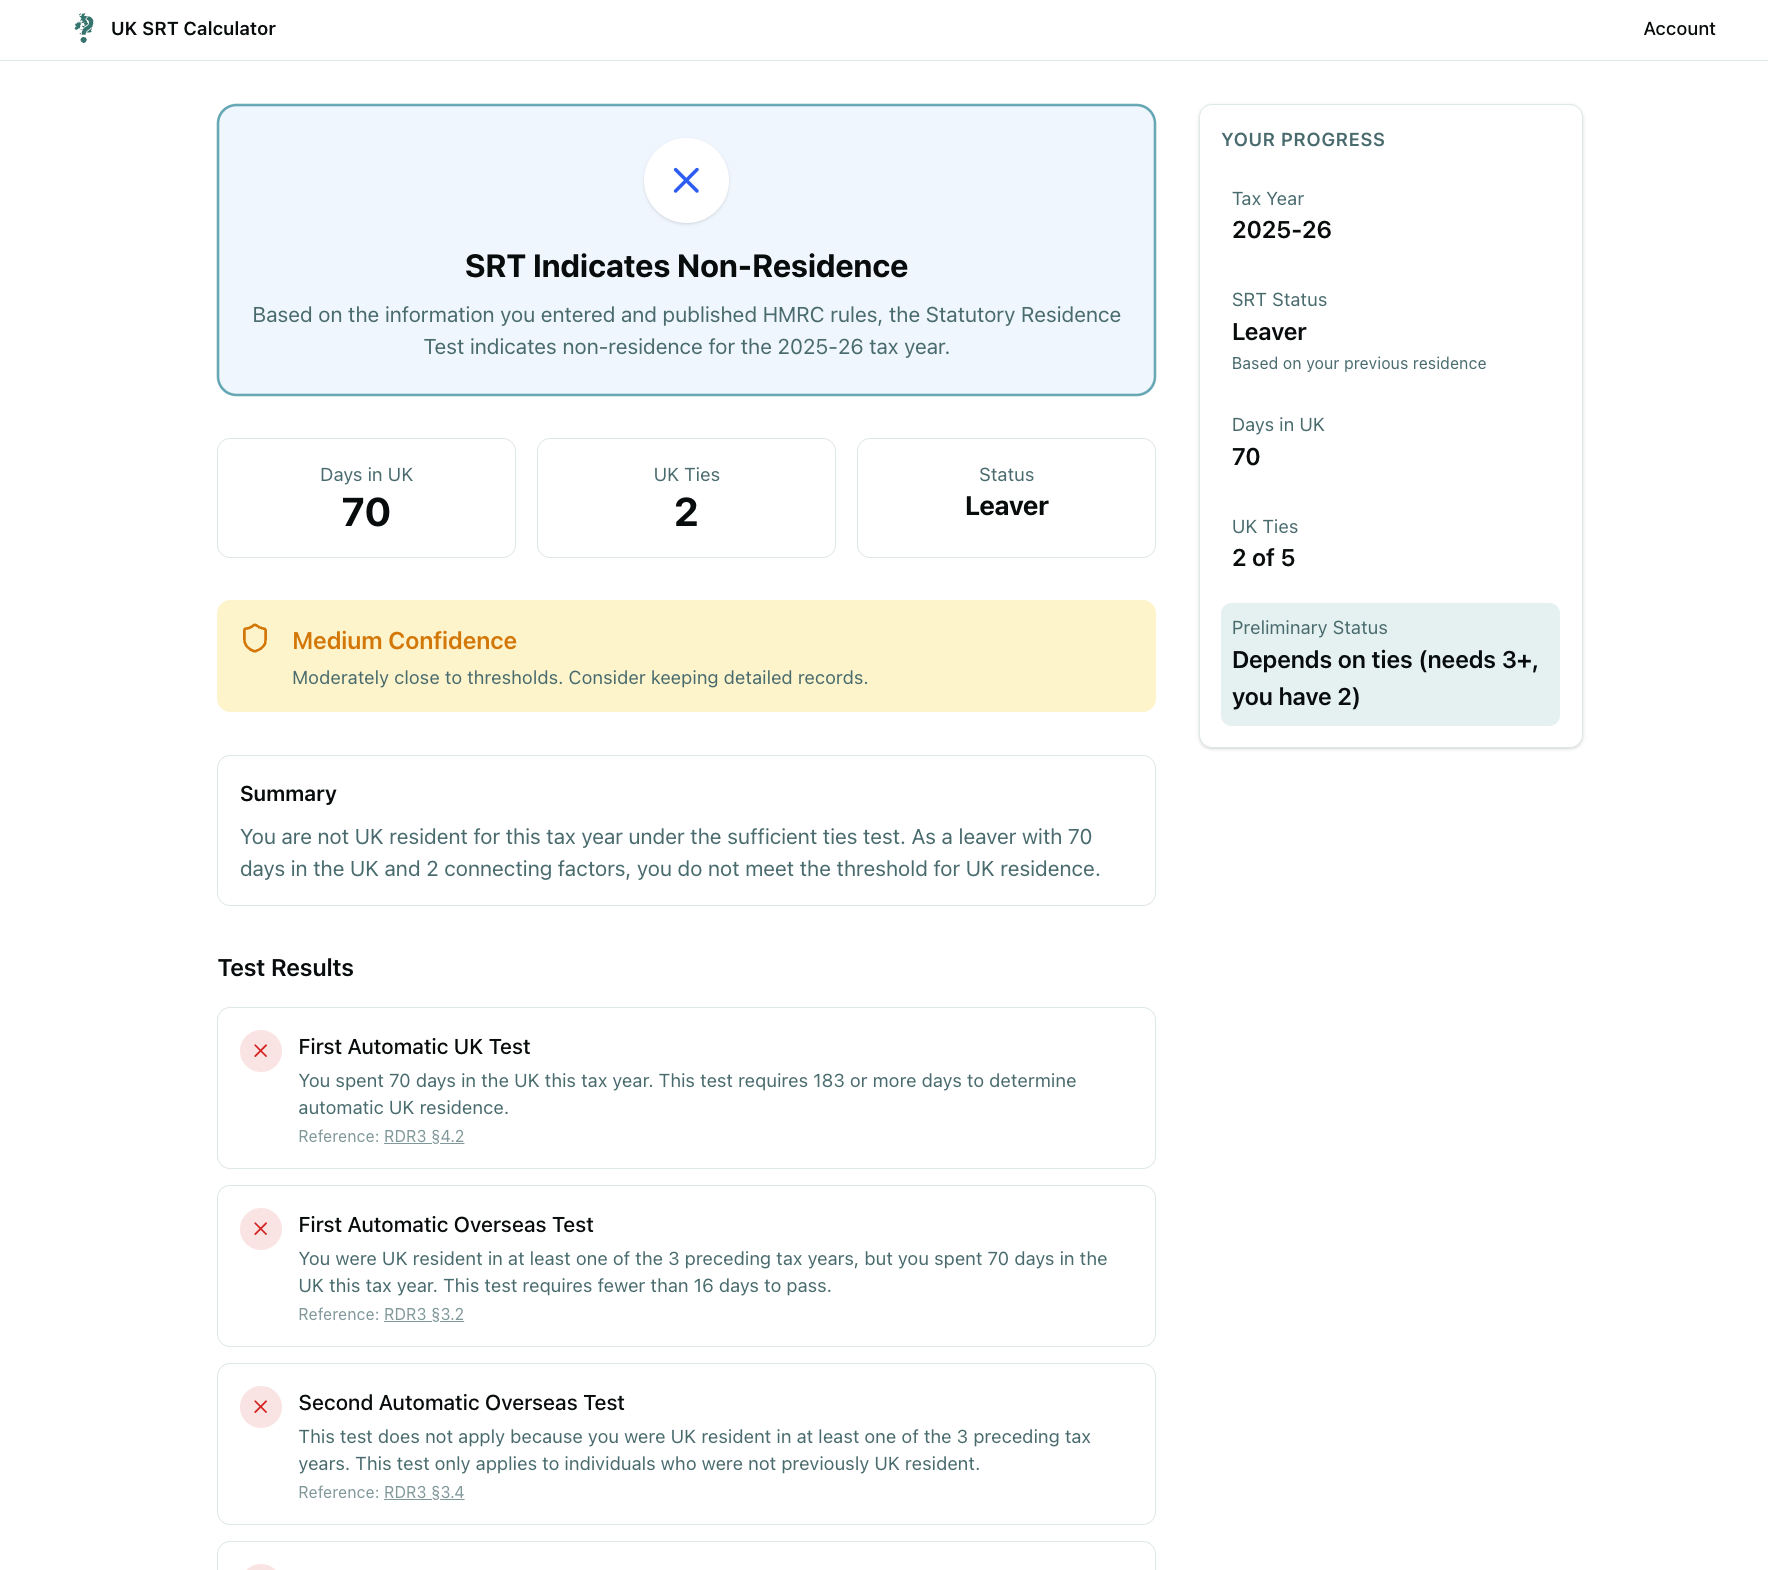Select the Days in UK summary card
Viewport: 1768px width, 1570px height.
tap(366, 497)
